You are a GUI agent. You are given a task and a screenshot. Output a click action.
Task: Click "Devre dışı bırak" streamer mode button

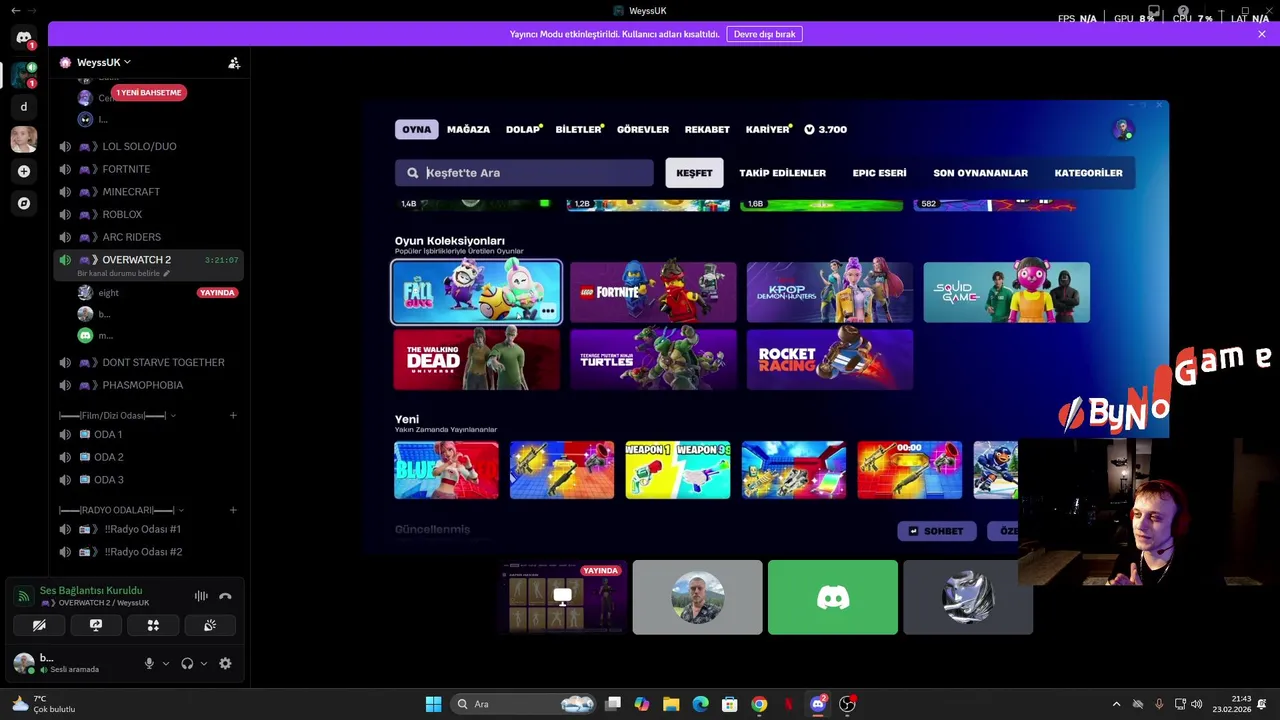tap(764, 34)
